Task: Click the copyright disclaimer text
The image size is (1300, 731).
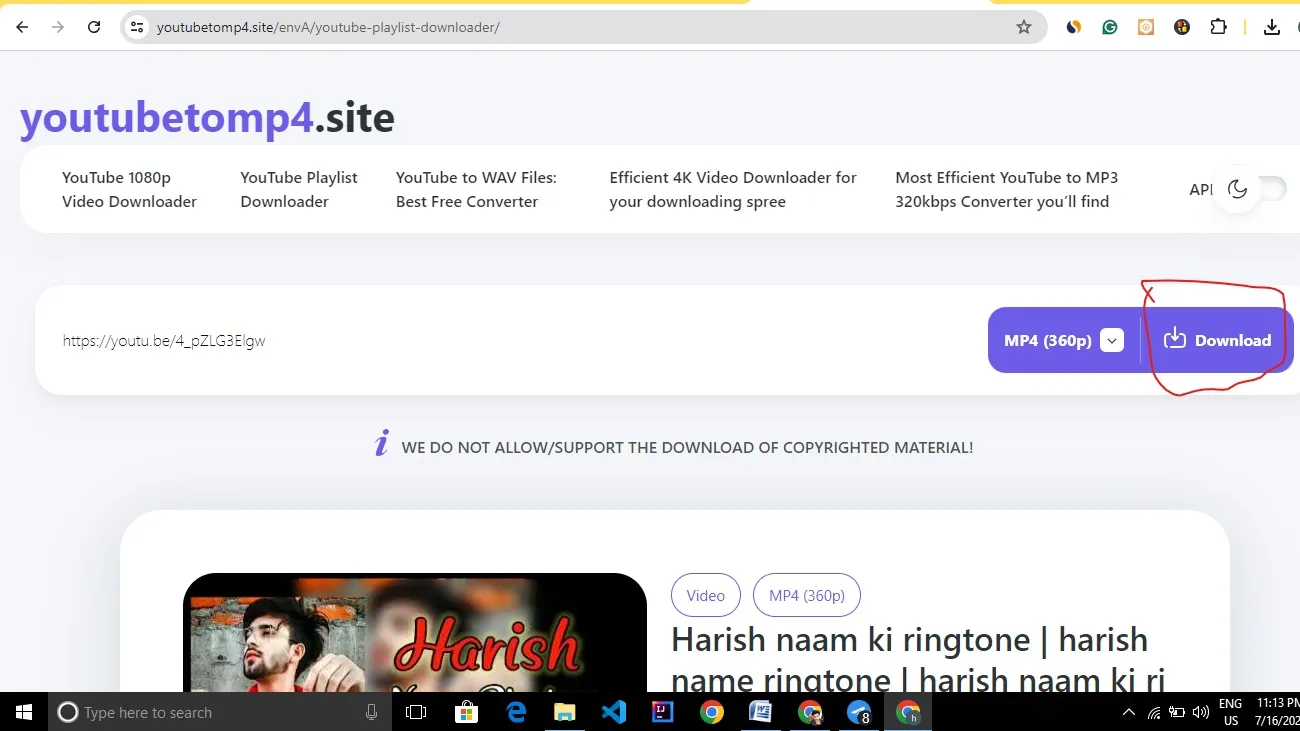Action: (x=687, y=447)
